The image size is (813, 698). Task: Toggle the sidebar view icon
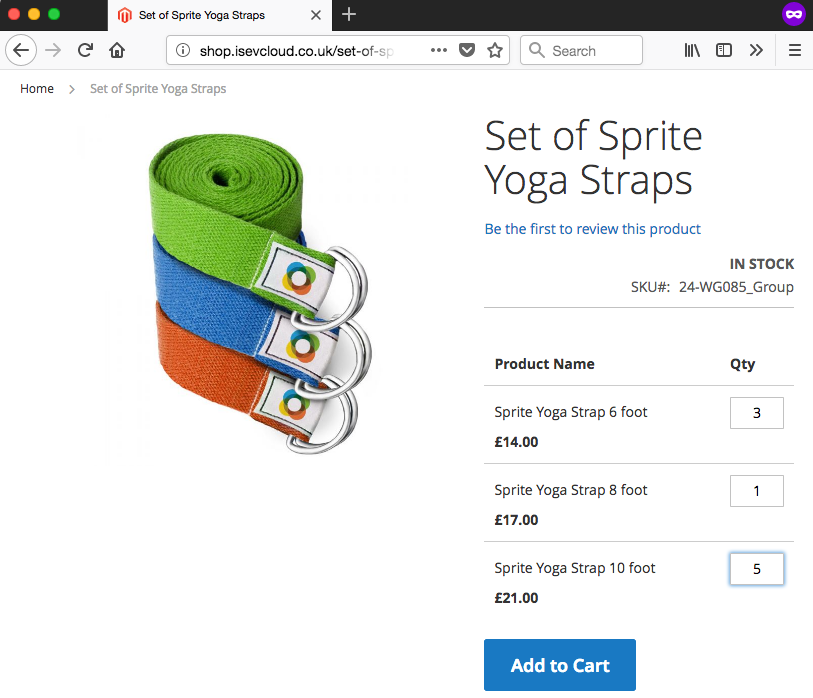coord(724,50)
